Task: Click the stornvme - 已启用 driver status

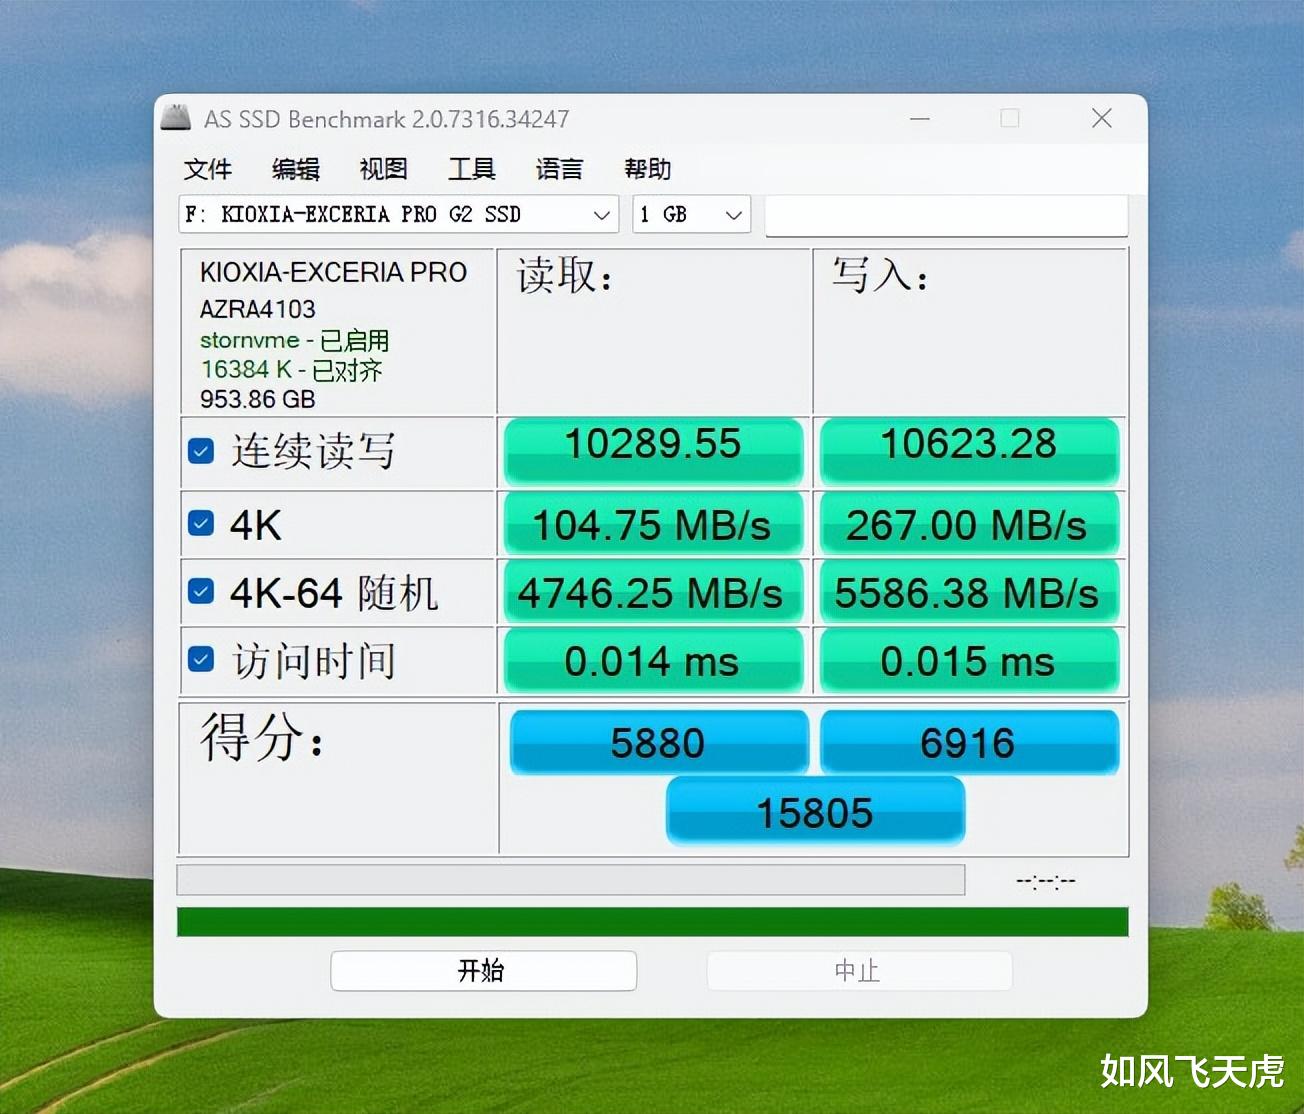Action: click(x=294, y=340)
